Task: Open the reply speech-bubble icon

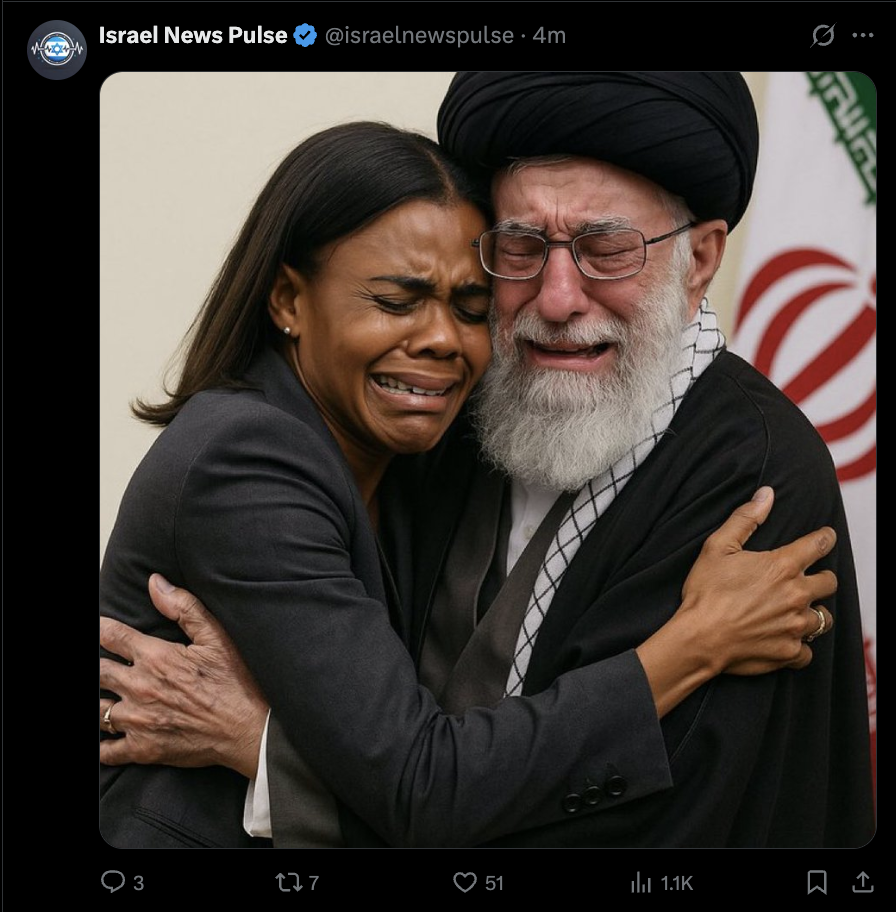Action: tap(113, 882)
